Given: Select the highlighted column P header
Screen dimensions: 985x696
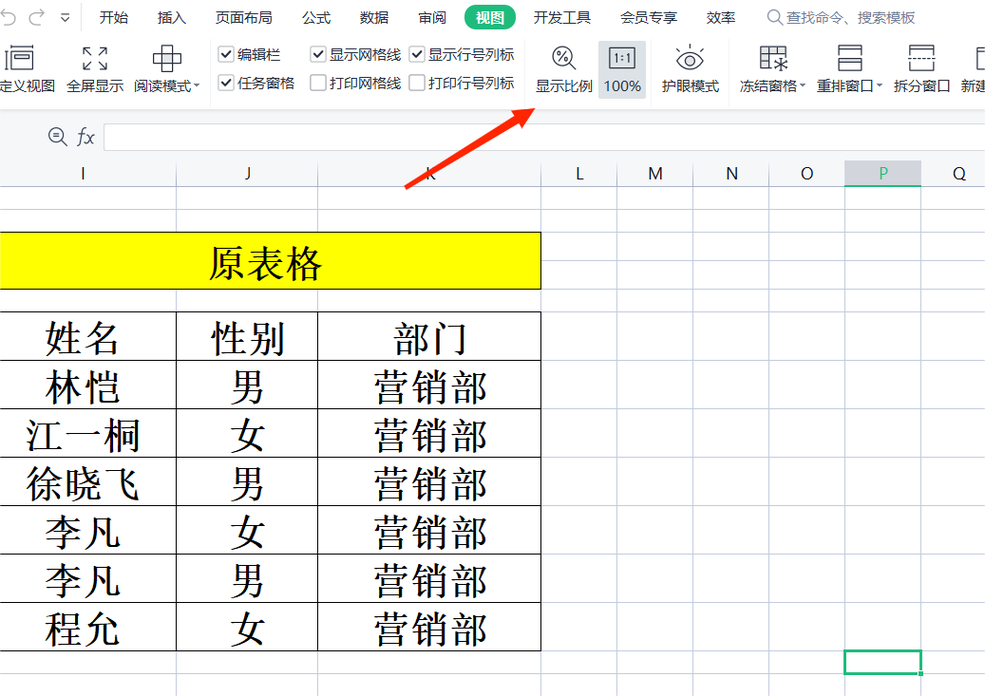Looking at the screenshot, I should point(883,173).
